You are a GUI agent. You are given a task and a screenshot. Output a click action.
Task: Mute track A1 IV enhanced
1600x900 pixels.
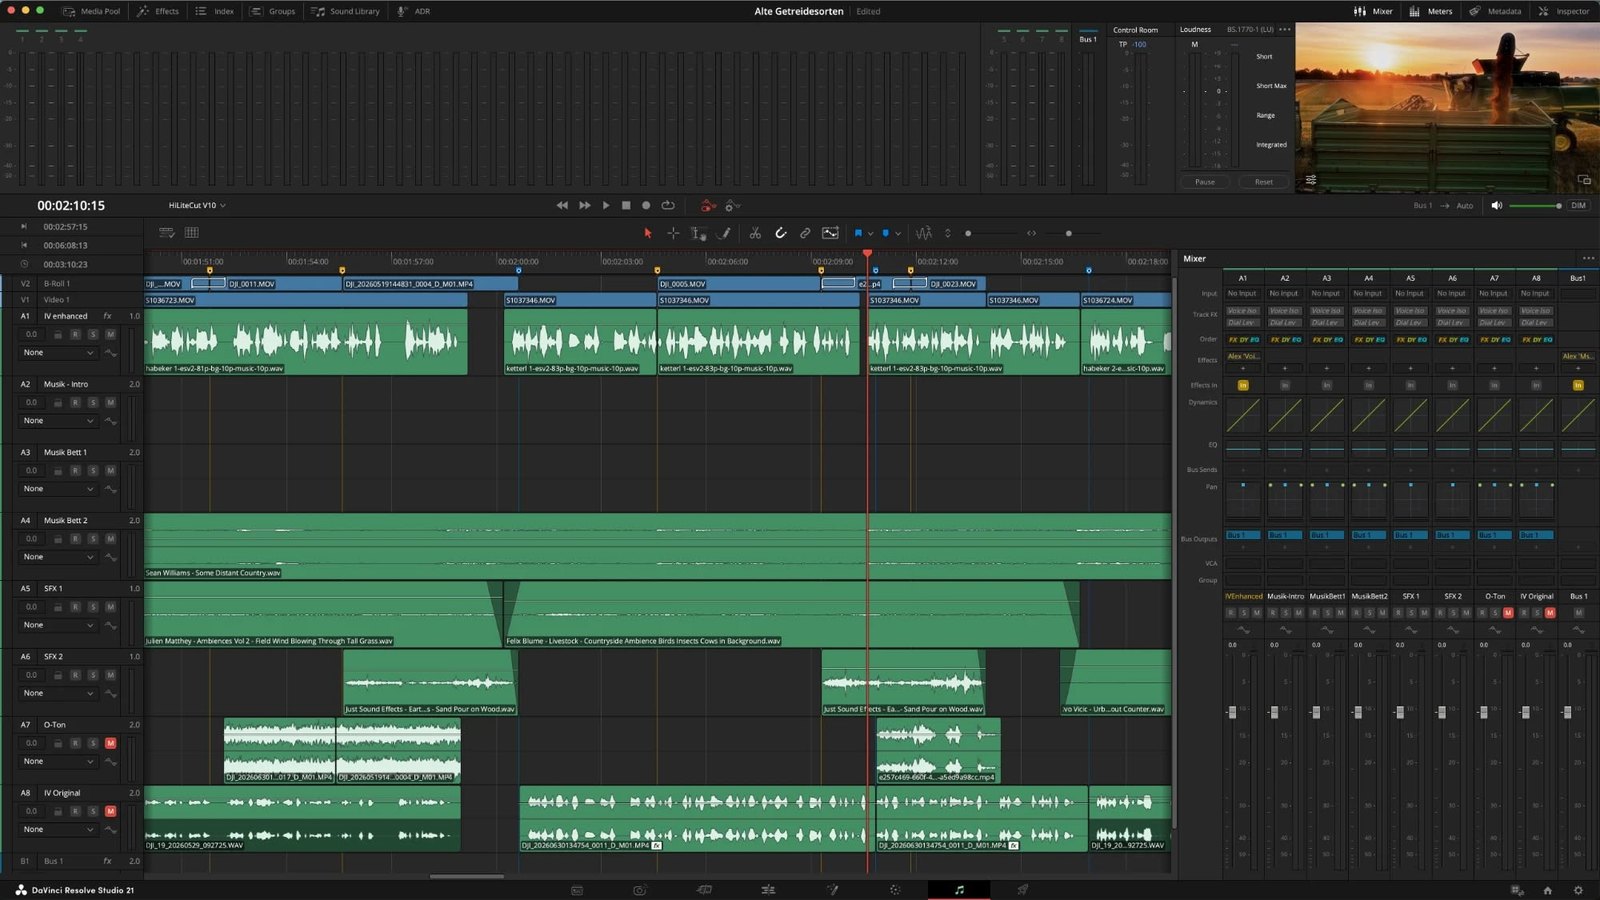(x=110, y=334)
